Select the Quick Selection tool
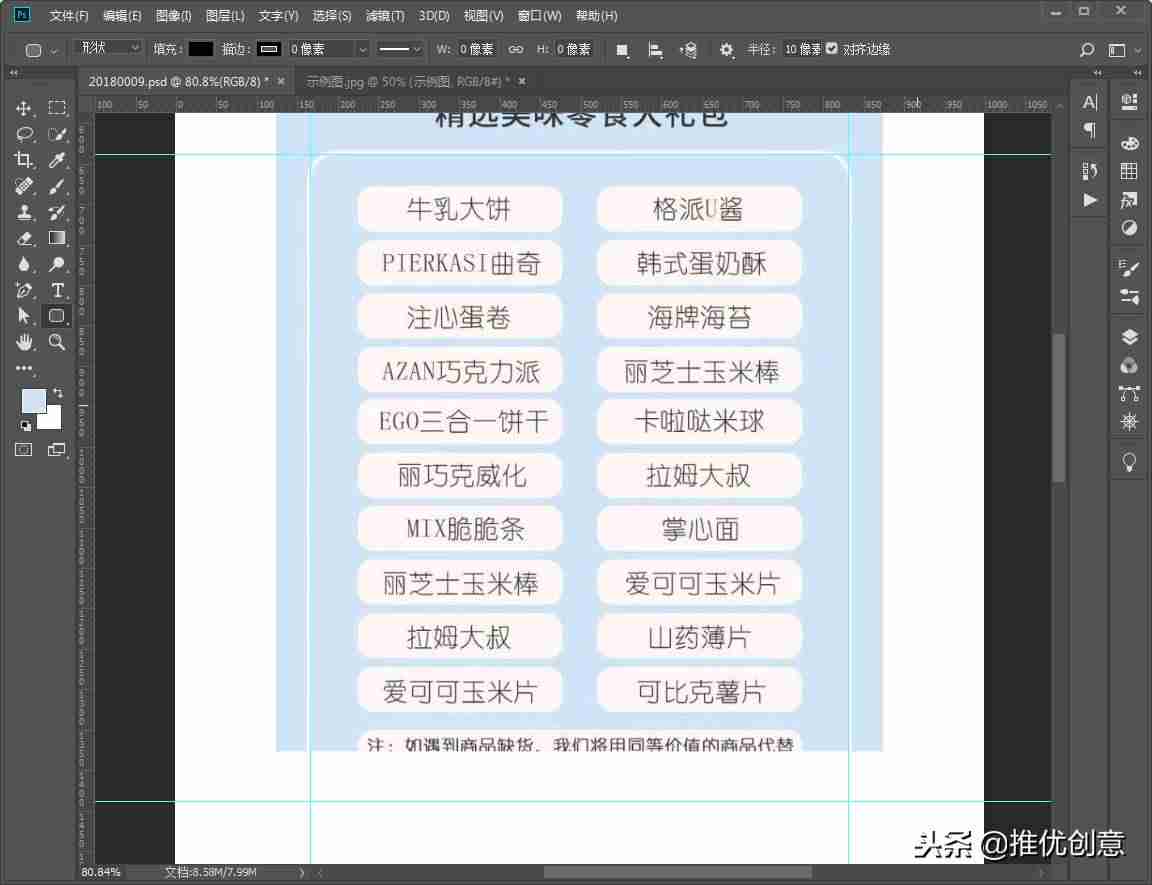This screenshot has height=885, width=1152. (x=57, y=134)
